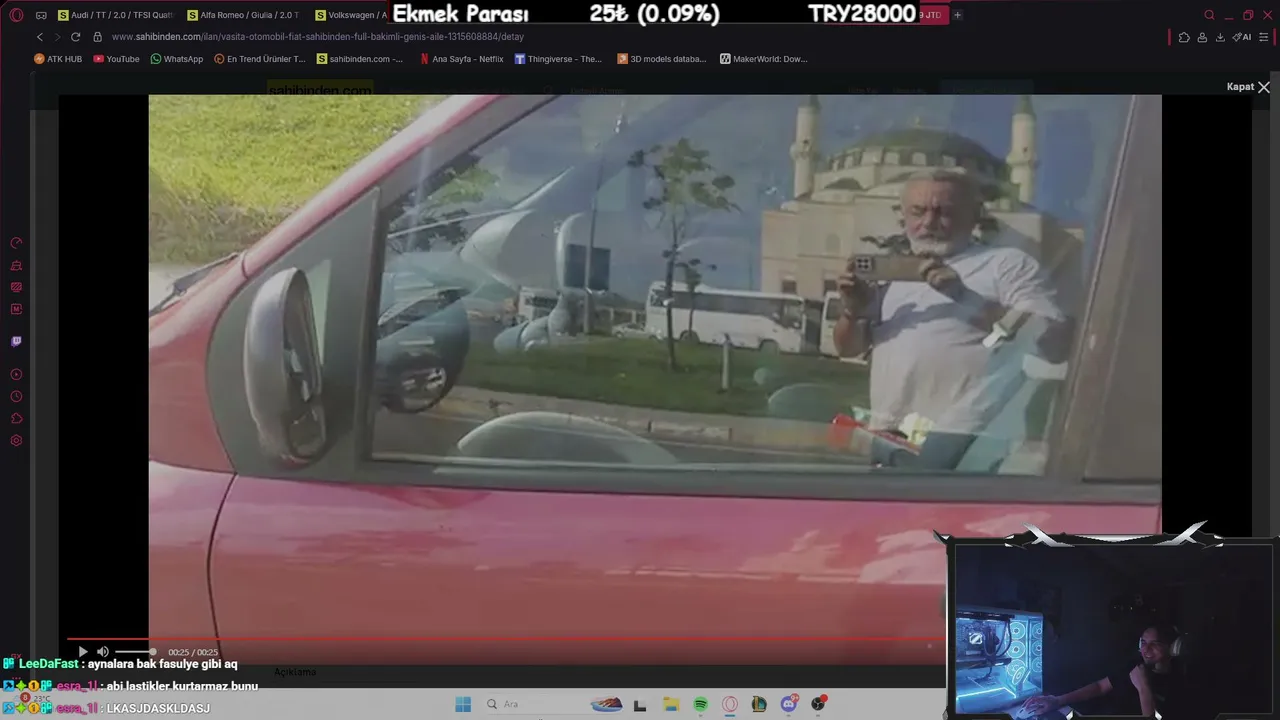Viewport: 1280px width, 720px height.
Task: Open the Windows Start menu
Action: pyautogui.click(x=463, y=704)
